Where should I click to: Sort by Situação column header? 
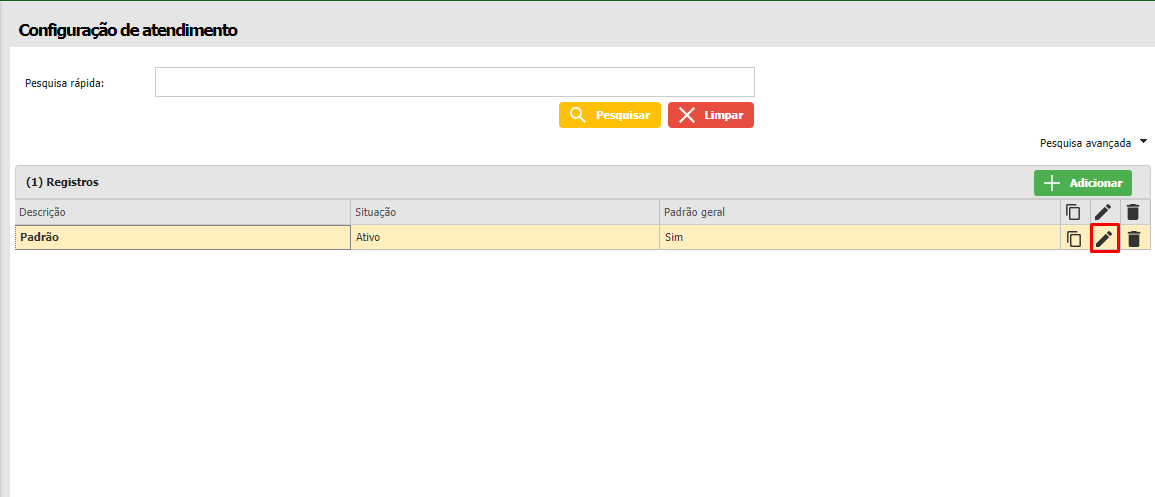click(x=505, y=212)
